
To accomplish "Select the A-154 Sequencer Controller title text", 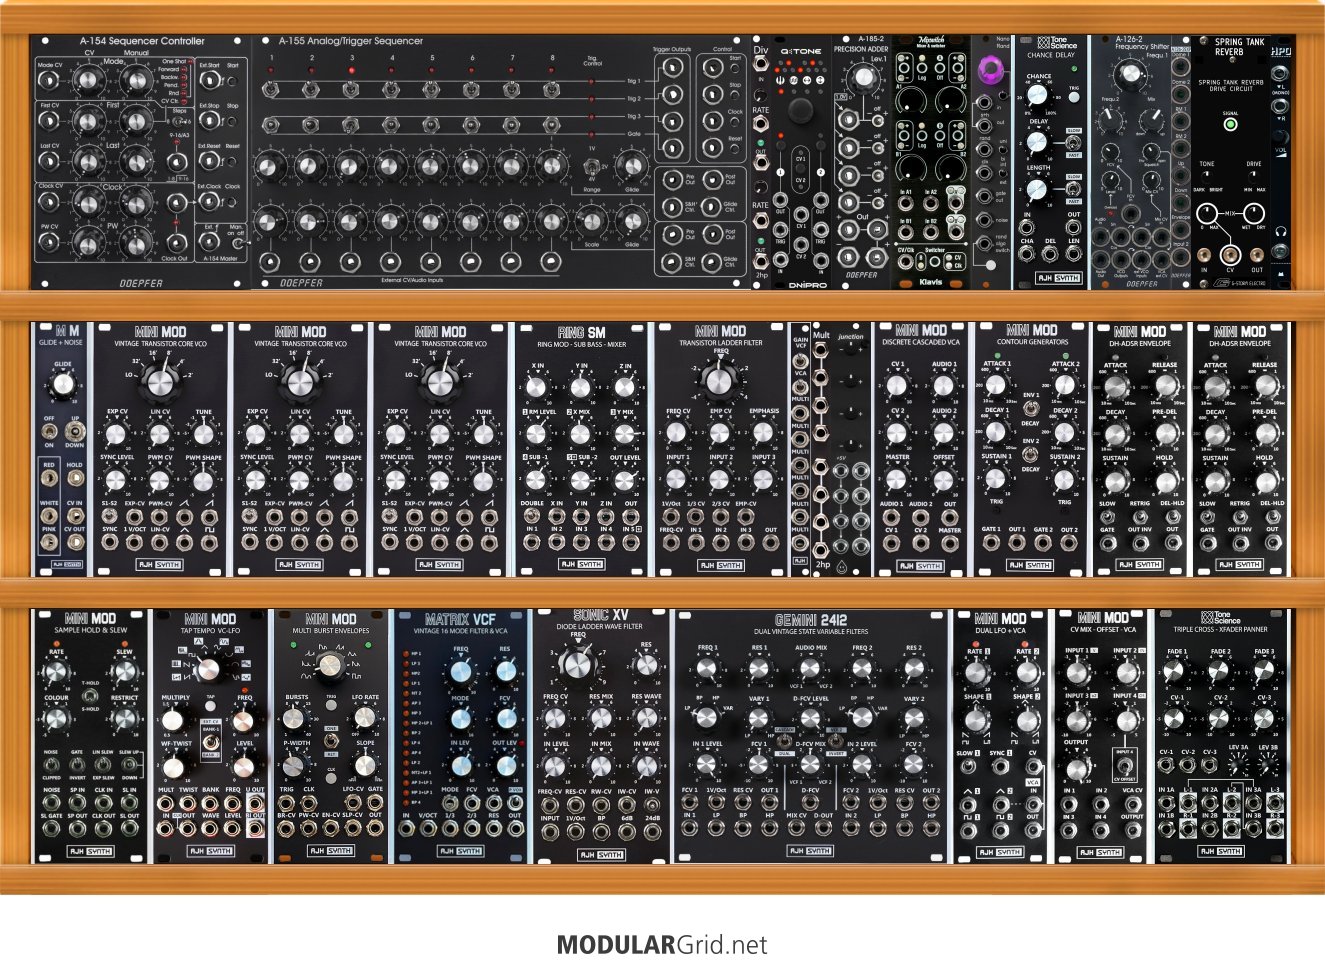I will (x=142, y=41).
